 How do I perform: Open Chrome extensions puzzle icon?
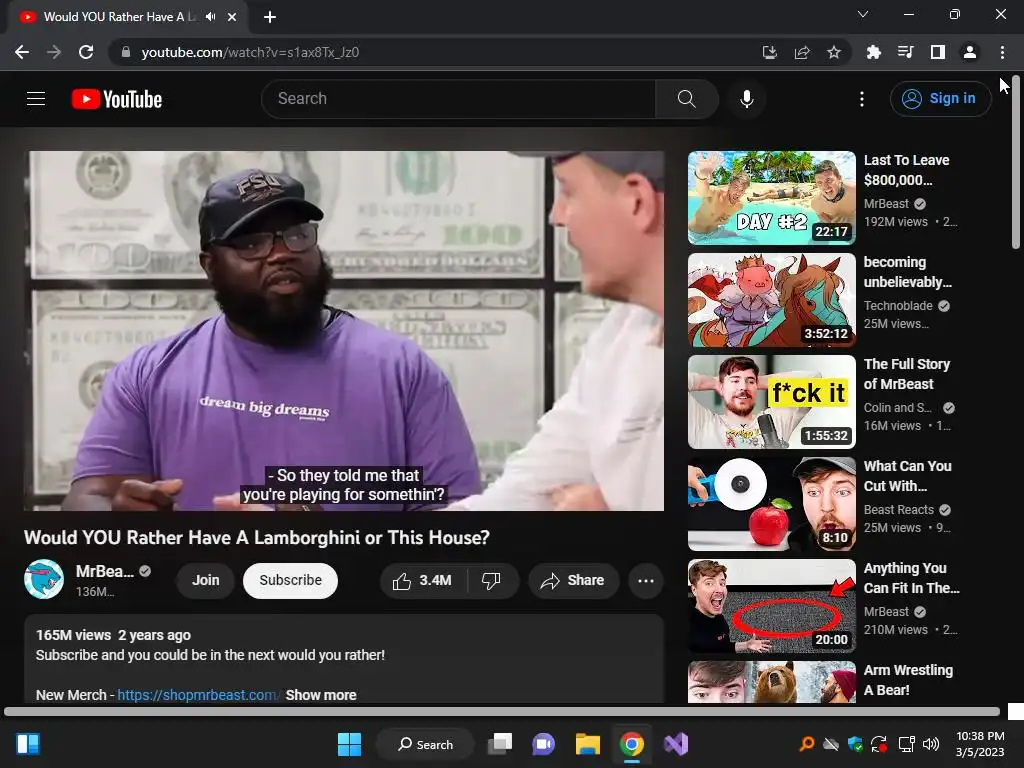click(x=873, y=52)
